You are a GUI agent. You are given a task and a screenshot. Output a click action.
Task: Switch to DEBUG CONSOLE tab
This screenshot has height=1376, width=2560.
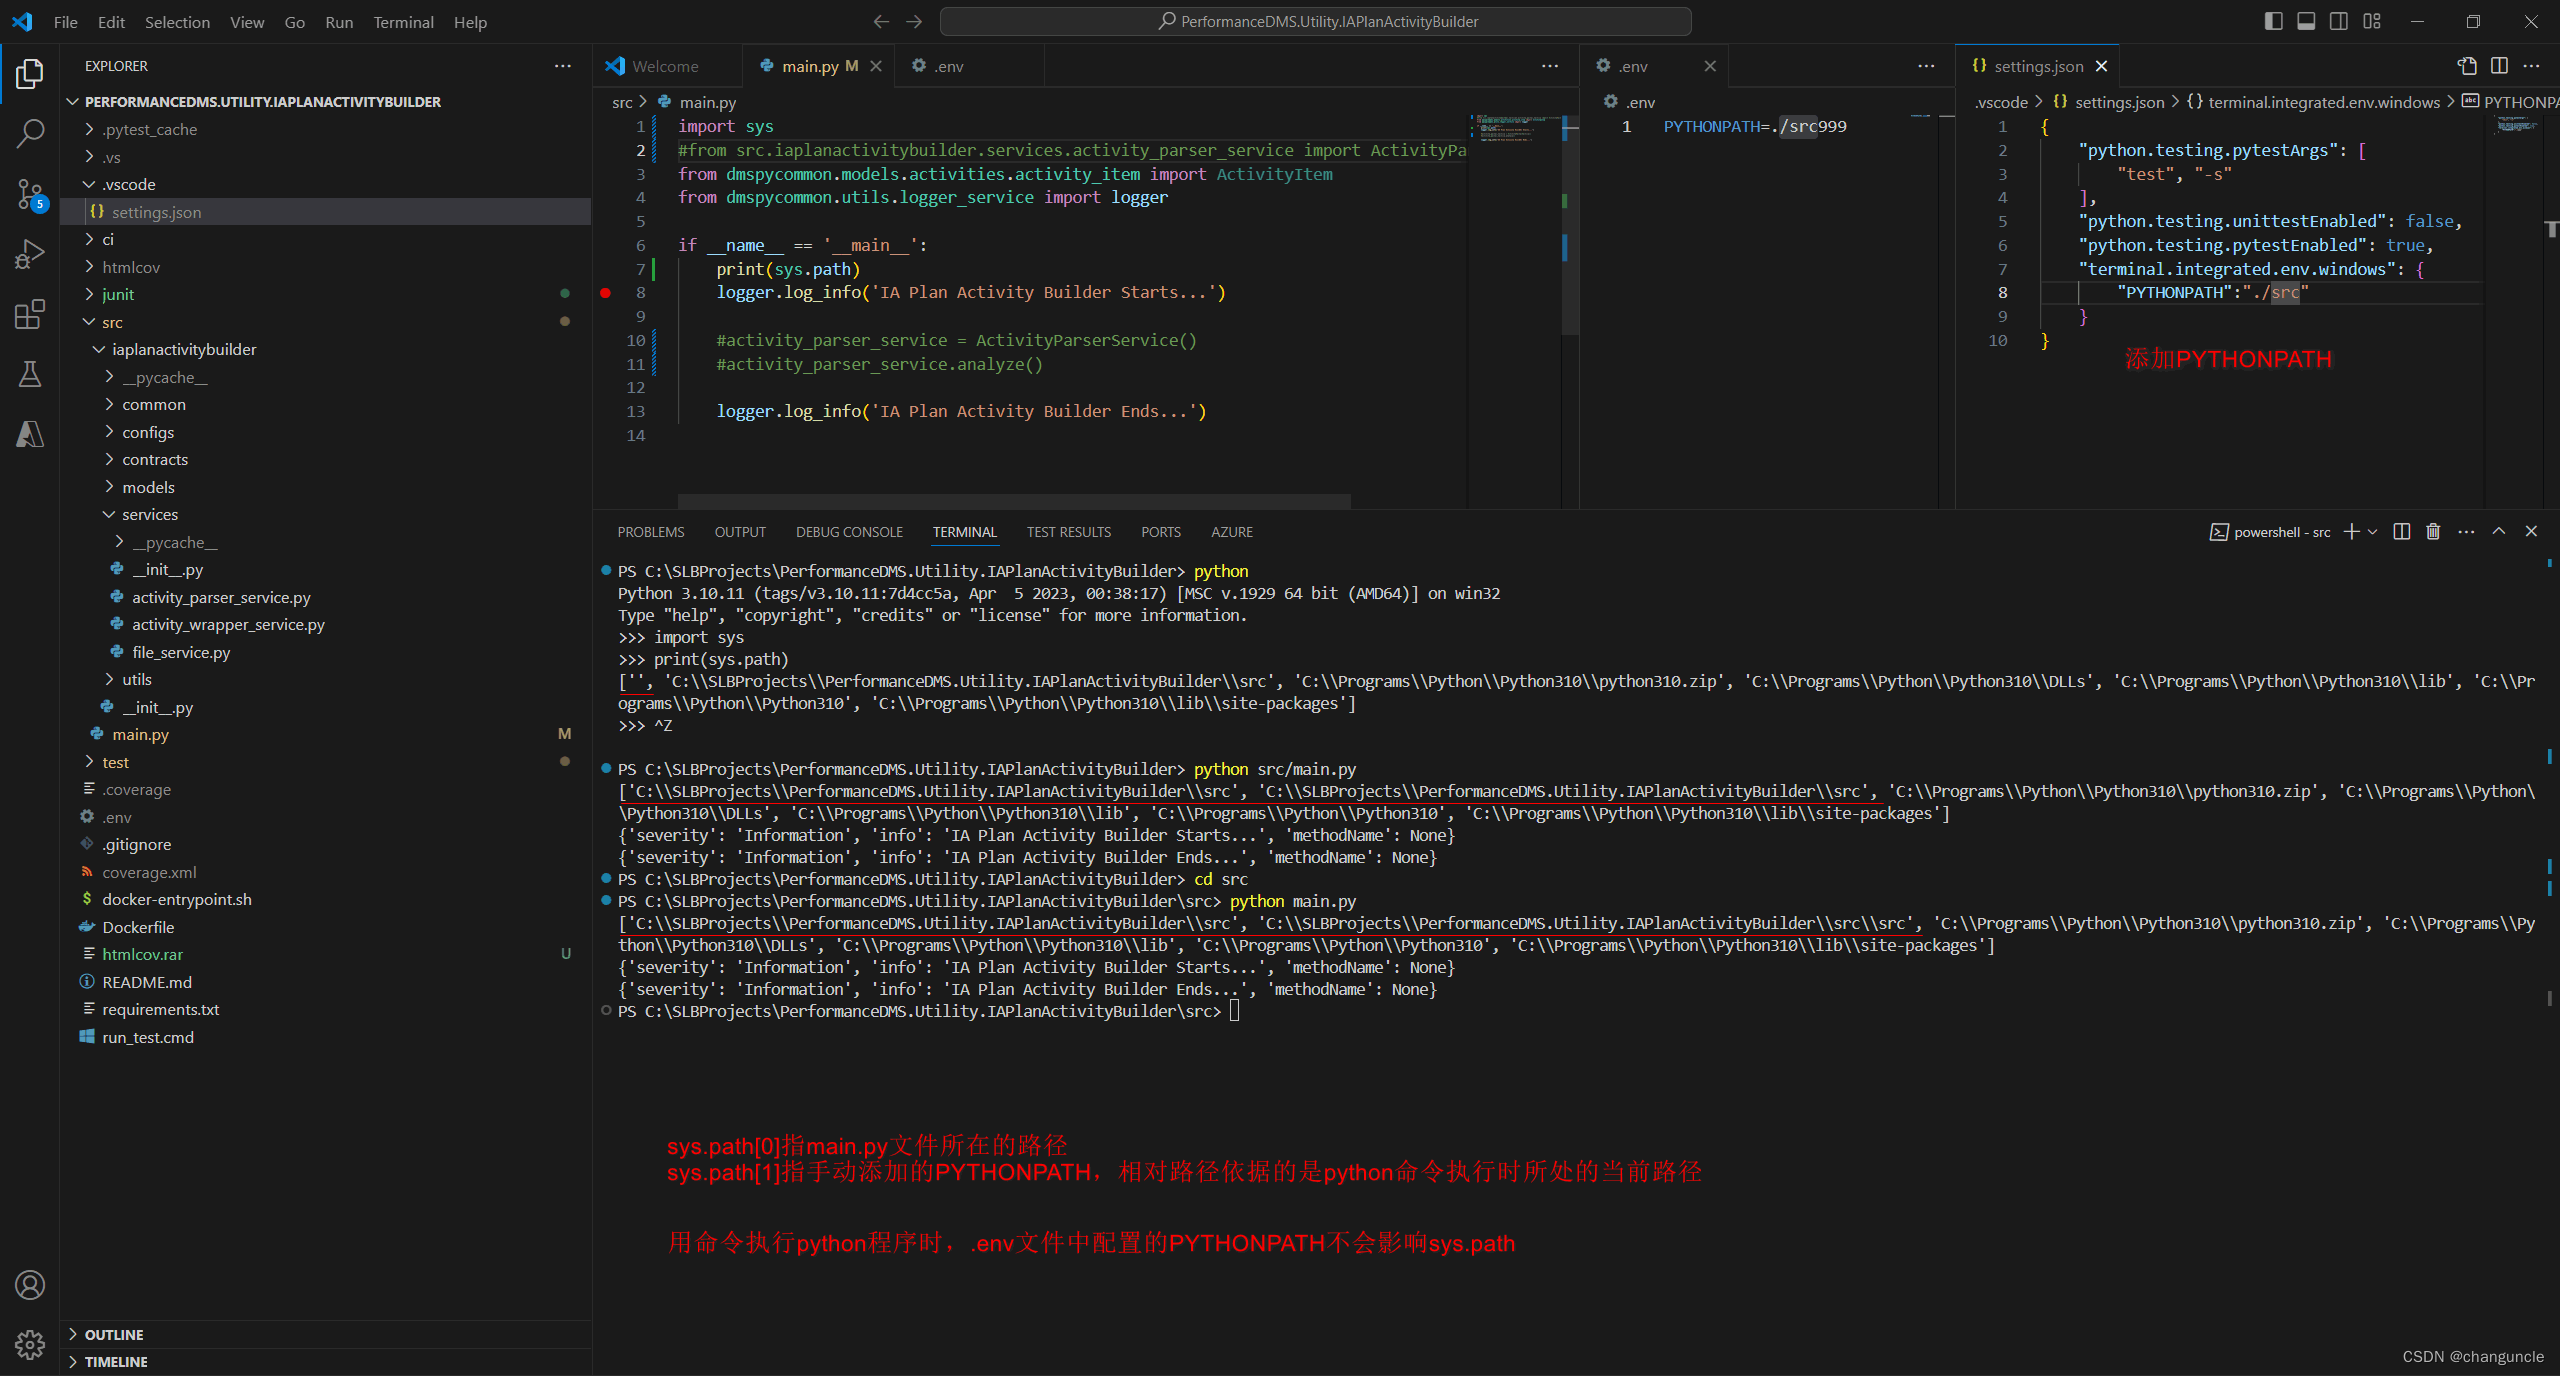pyautogui.click(x=849, y=532)
